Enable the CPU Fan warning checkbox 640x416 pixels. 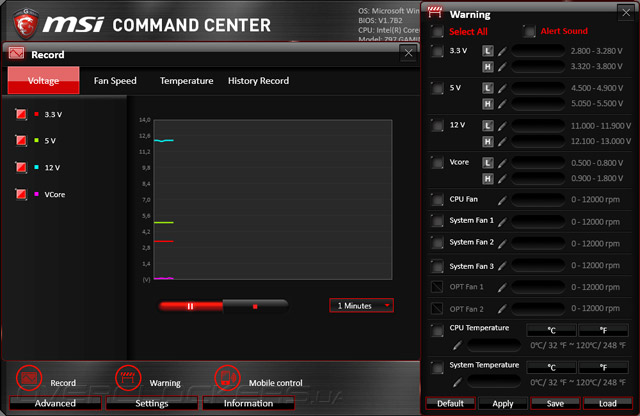tap(437, 200)
